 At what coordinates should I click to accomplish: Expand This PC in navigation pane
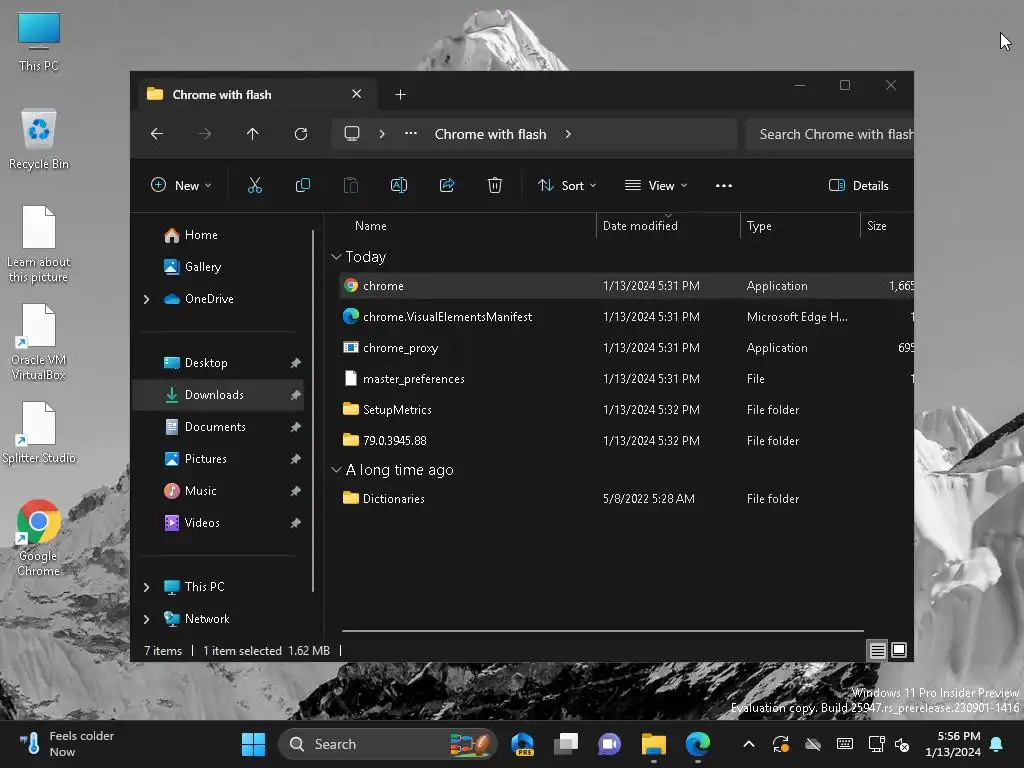147,587
